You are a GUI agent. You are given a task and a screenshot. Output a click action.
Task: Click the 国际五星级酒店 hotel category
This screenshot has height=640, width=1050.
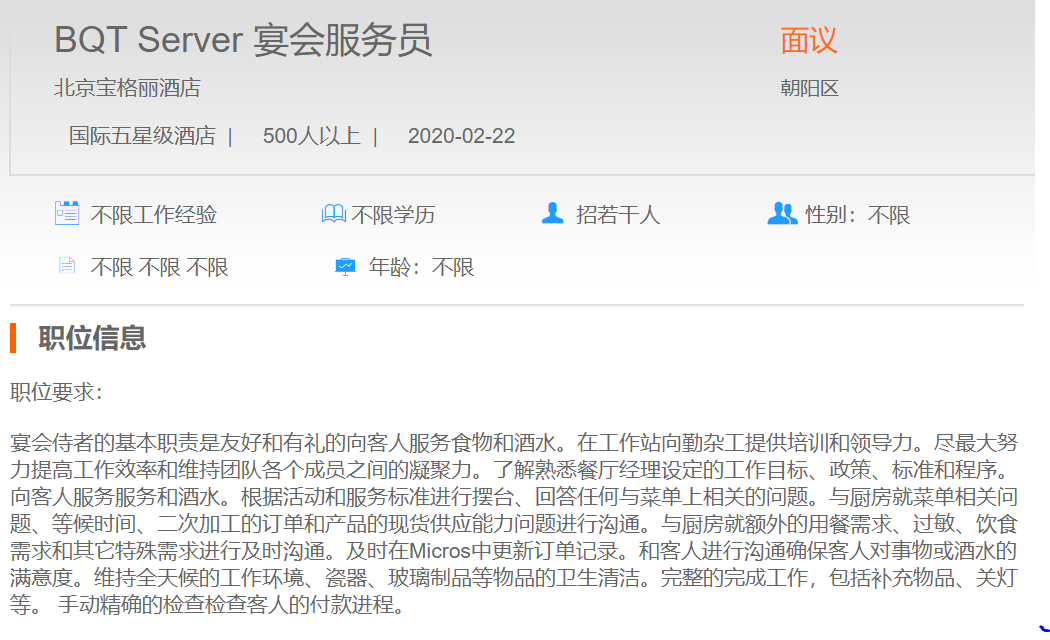(x=142, y=136)
